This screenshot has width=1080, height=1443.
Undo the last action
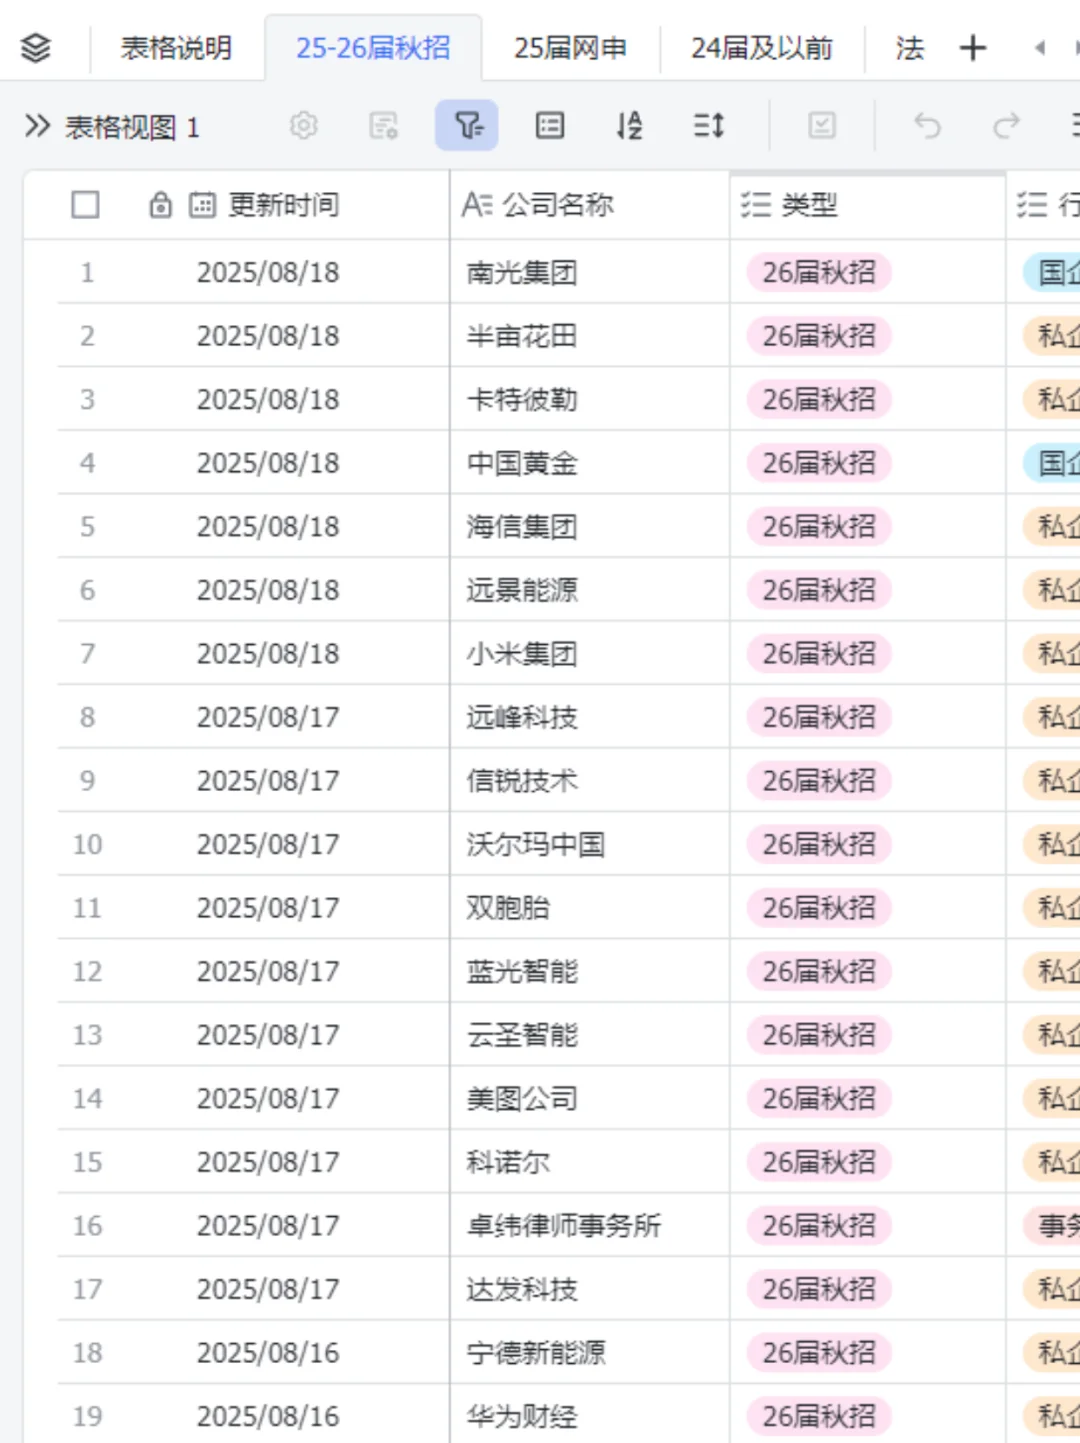pos(928,126)
